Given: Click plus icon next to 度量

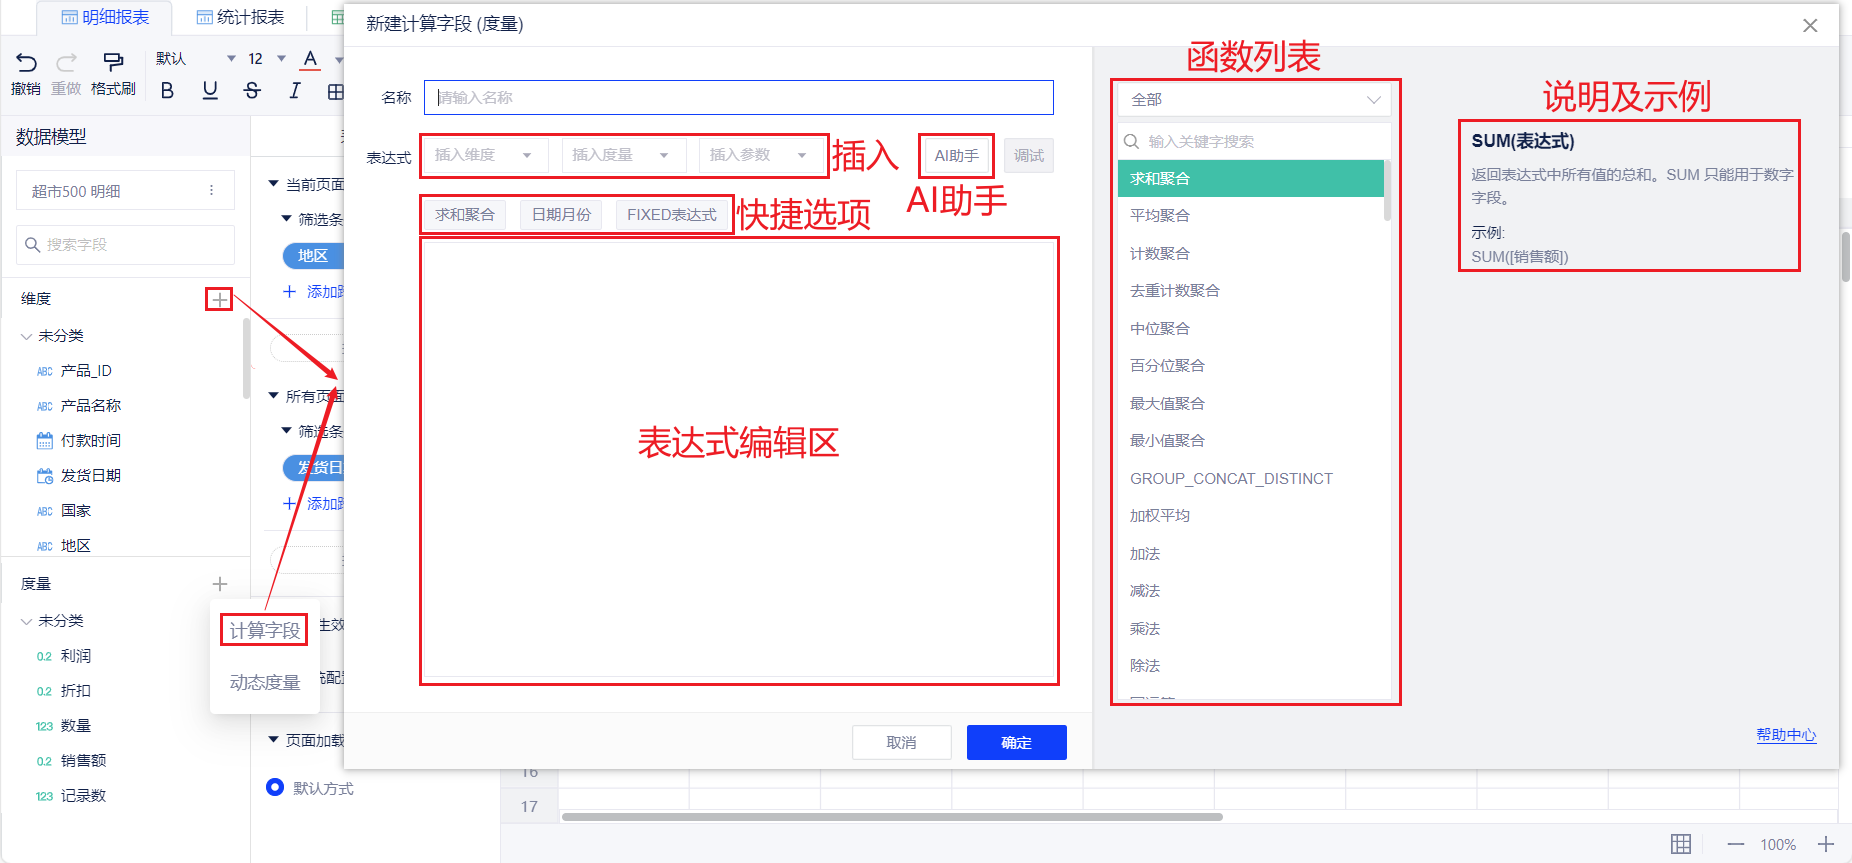Looking at the screenshot, I should coord(220,584).
